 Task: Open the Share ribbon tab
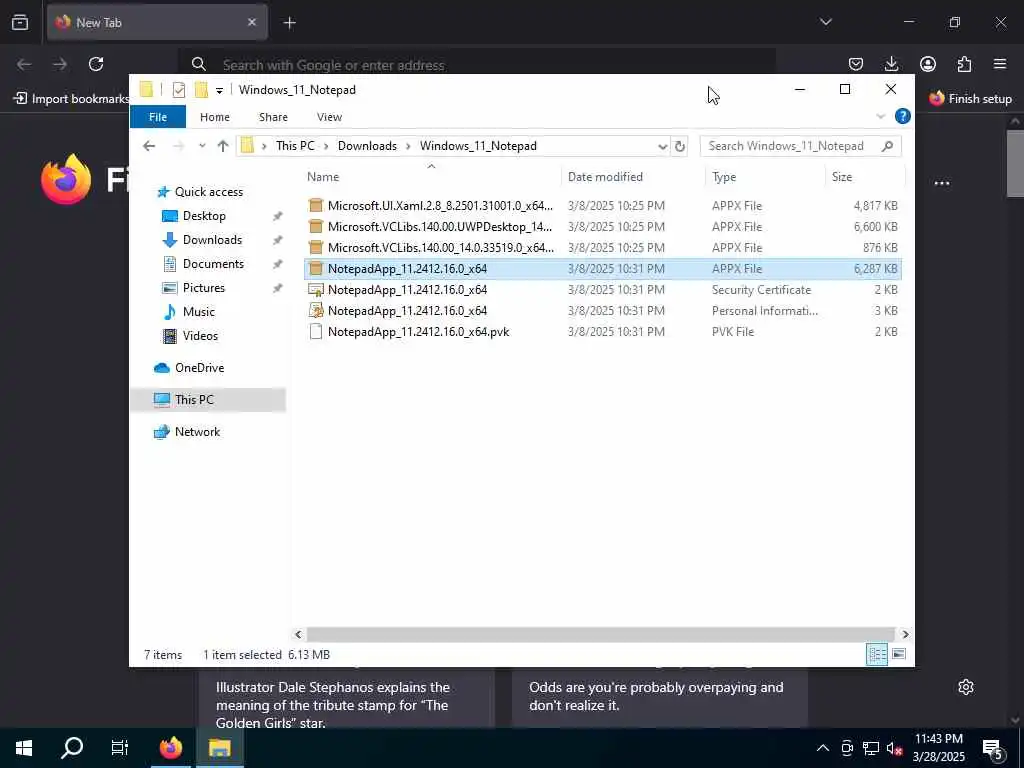(x=273, y=117)
